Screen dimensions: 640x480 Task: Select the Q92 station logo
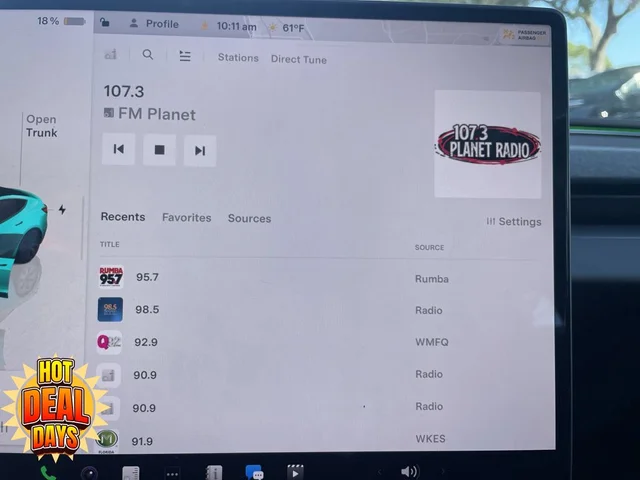pos(109,342)
